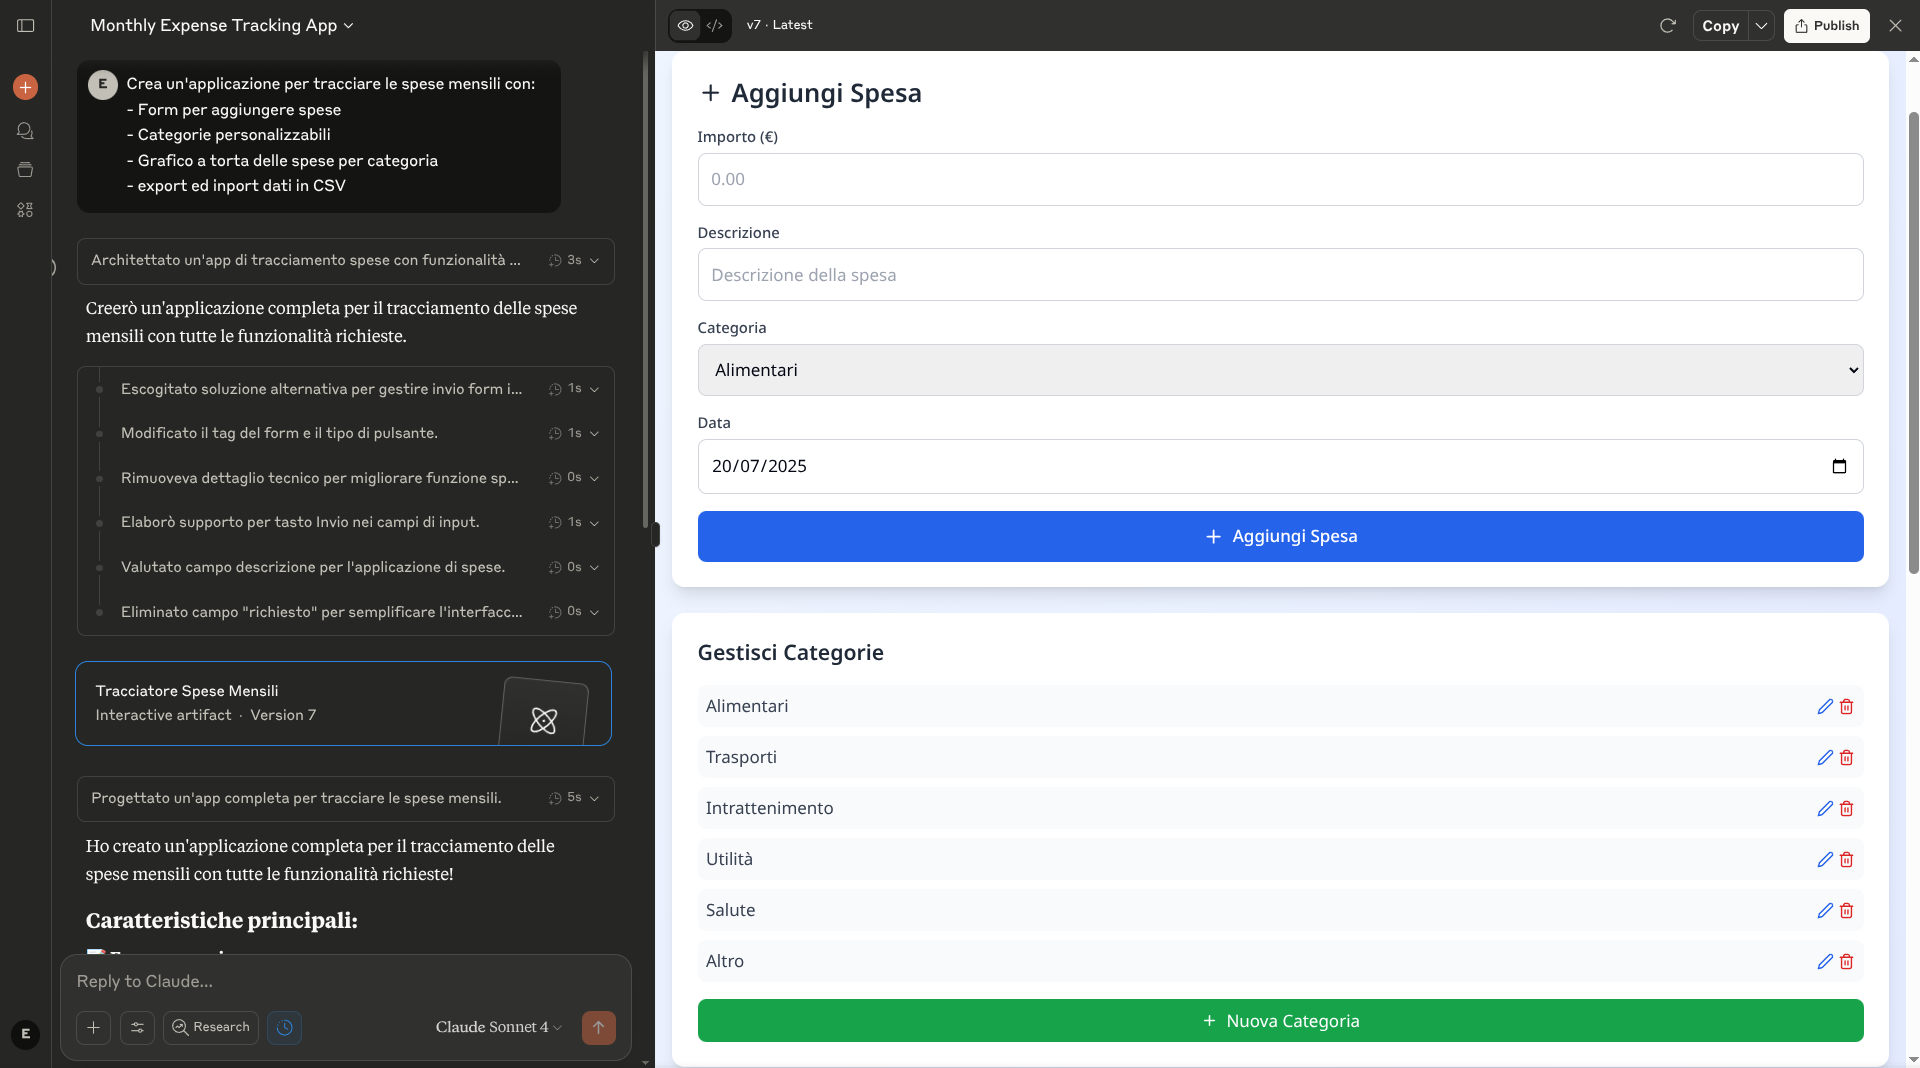Delete the Trasporti category with trash icon

1847,758
